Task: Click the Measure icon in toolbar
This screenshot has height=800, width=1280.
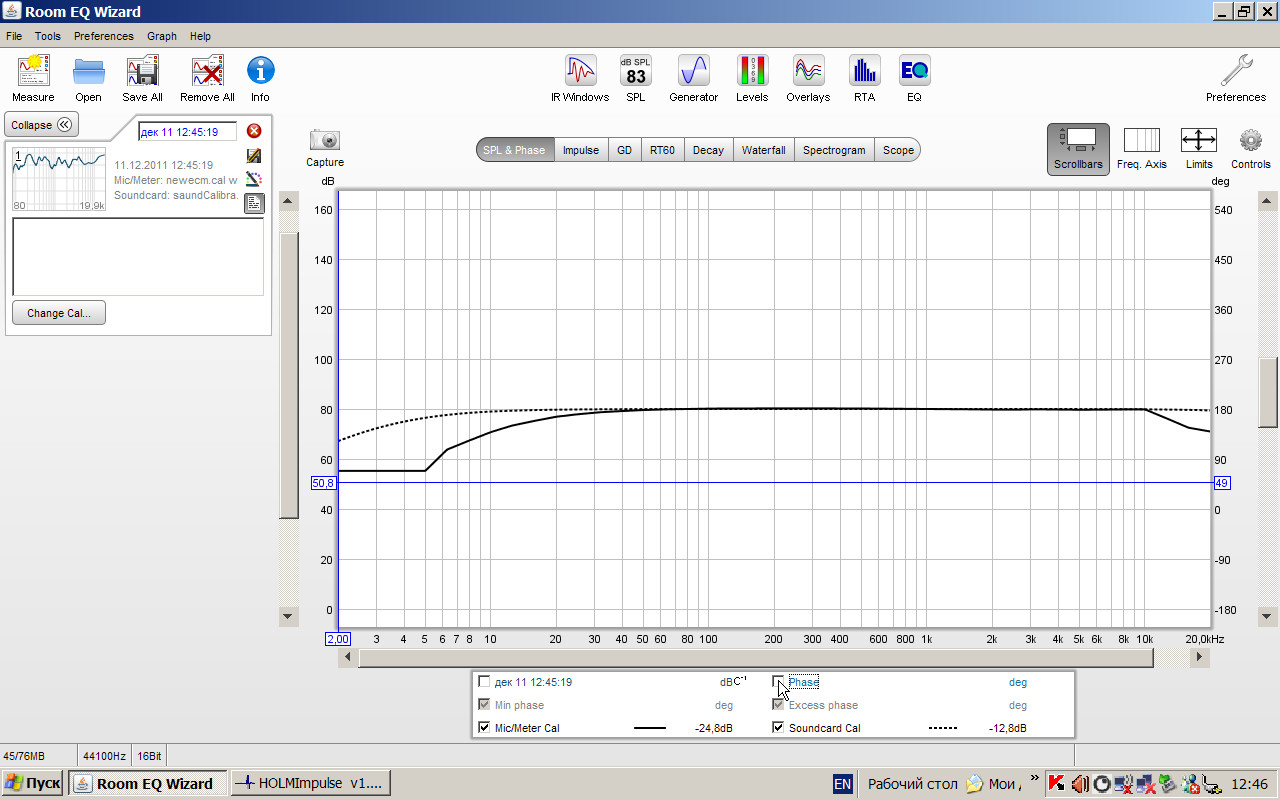Action: [33, 73]
